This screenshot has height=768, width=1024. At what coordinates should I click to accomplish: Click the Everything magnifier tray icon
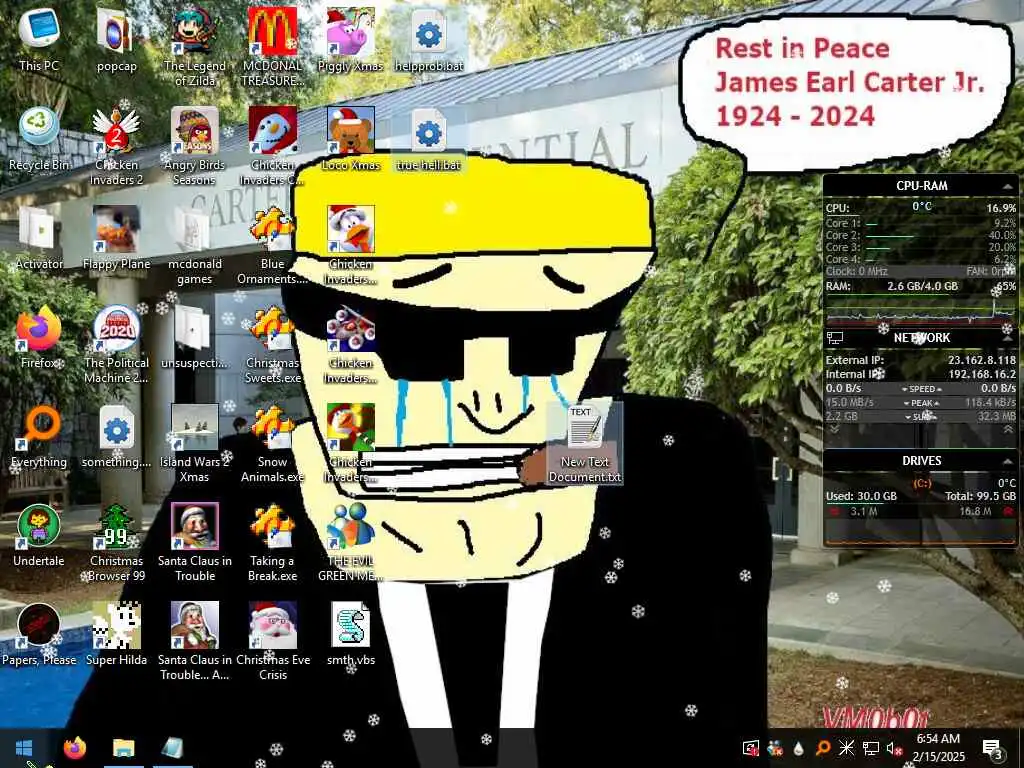tap(823, 748)
